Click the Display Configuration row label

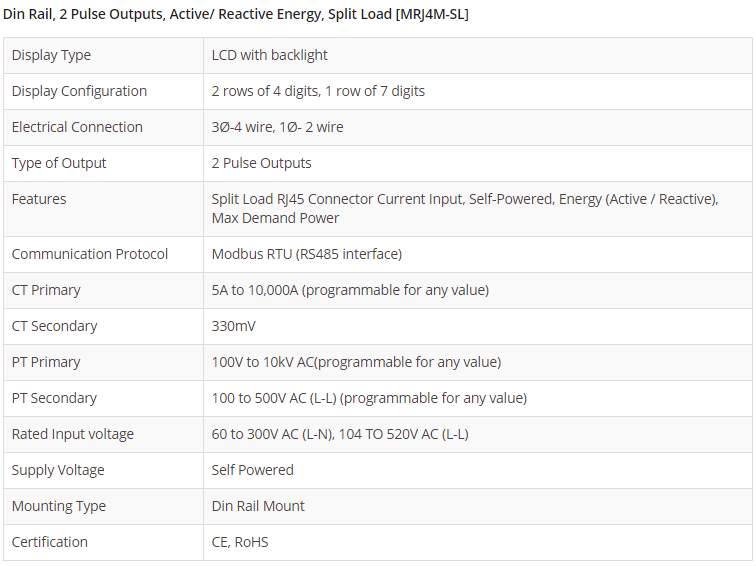coord(79,91)
